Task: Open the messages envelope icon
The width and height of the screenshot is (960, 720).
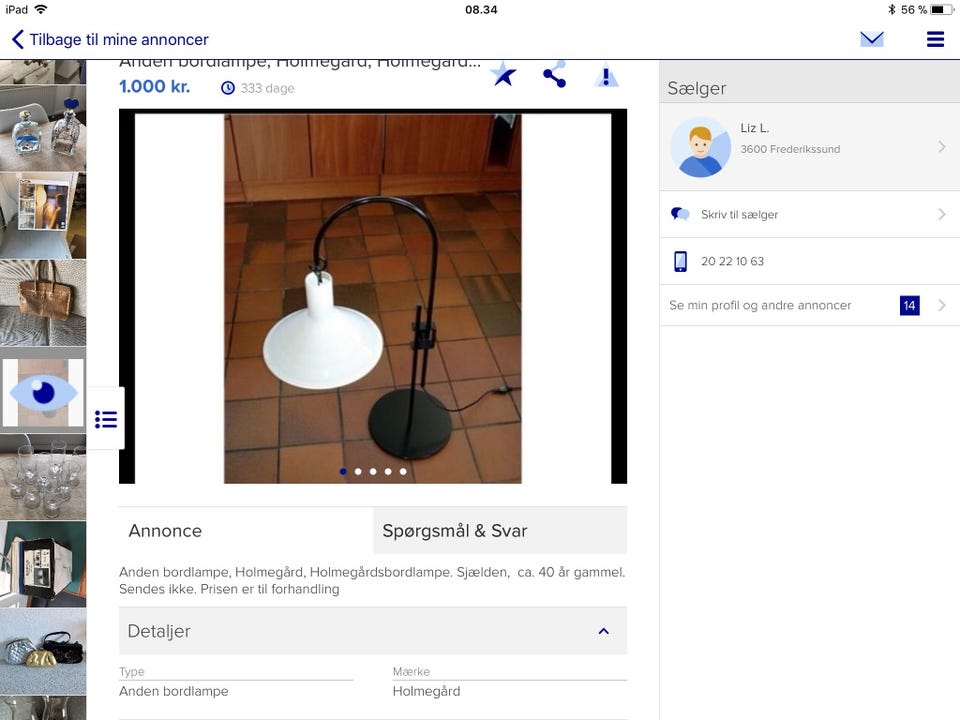Action: pos(871,39)
